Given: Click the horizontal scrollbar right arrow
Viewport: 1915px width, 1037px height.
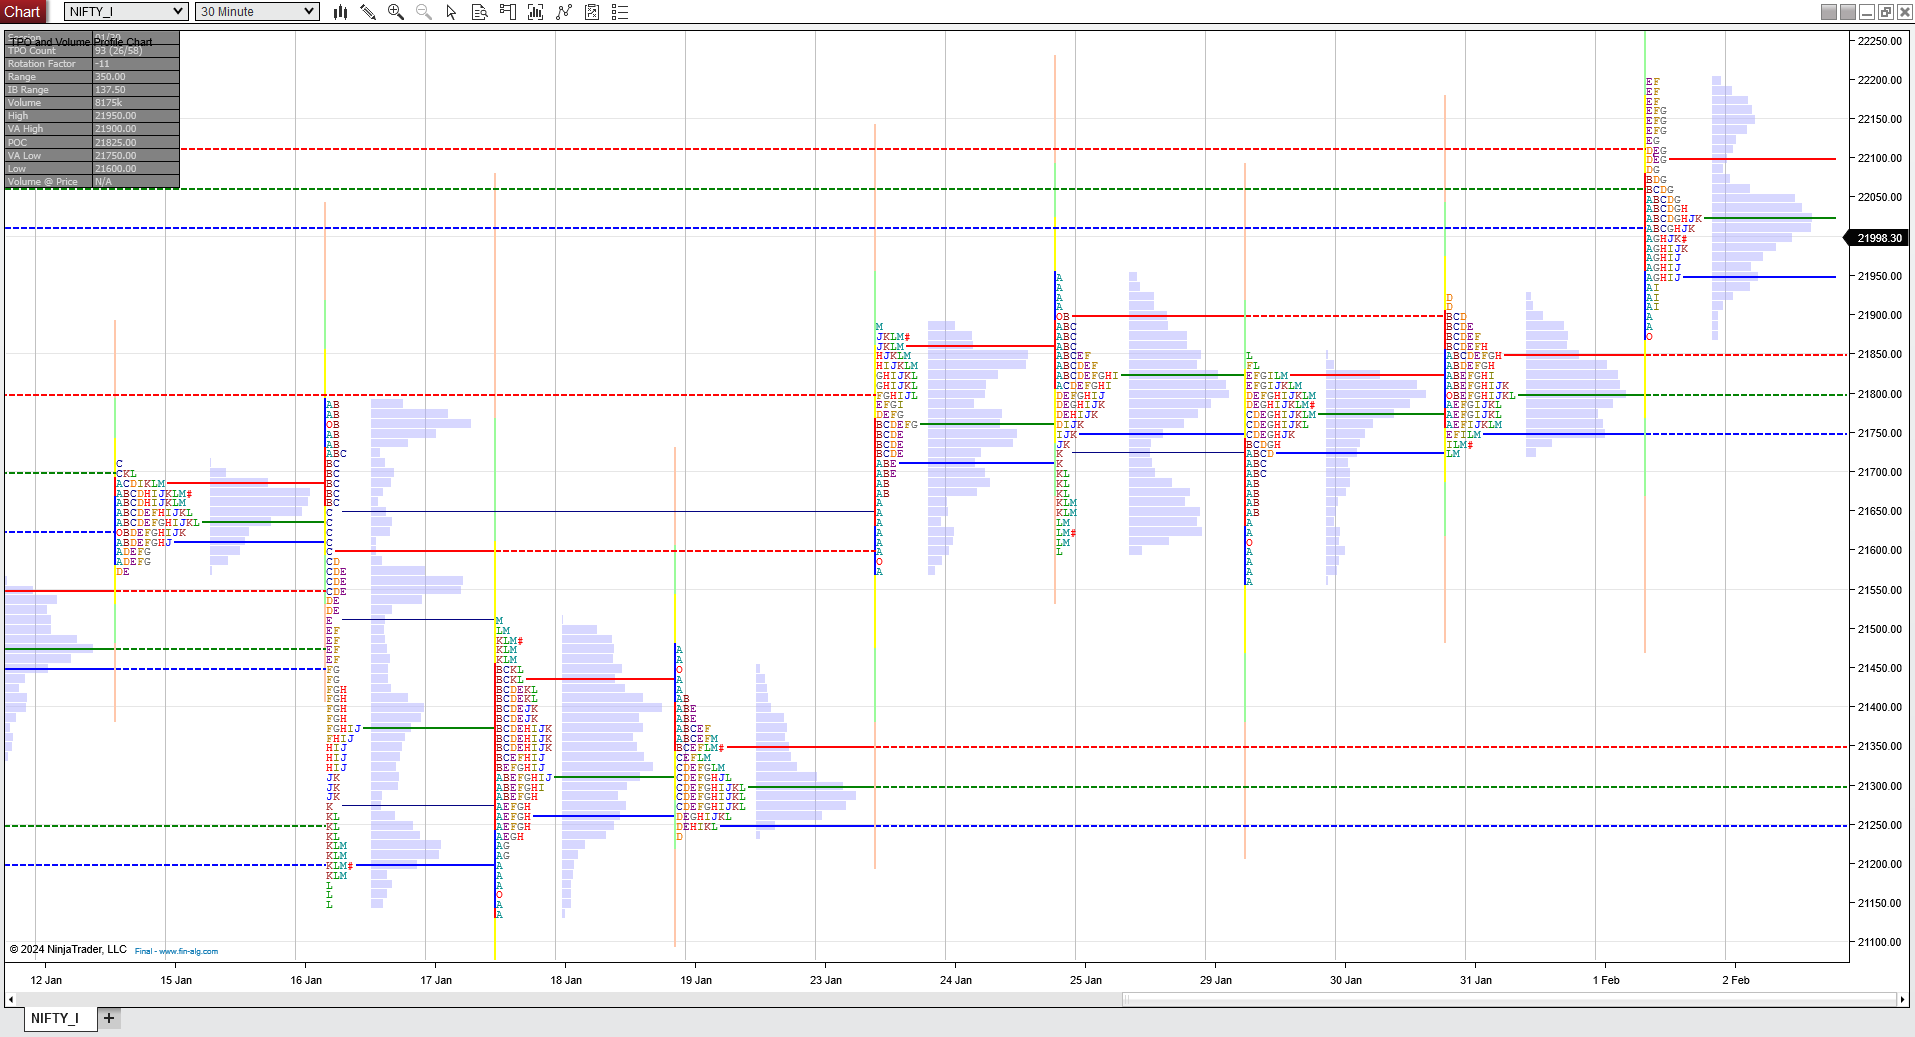Looking at the screenshot, I should (x=1903, y=999).
